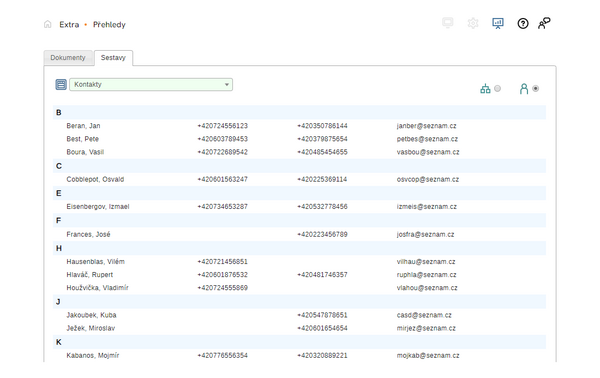Click second phone +420350786144
This screenshot has width=600, height=378.
tap(323, 126)
